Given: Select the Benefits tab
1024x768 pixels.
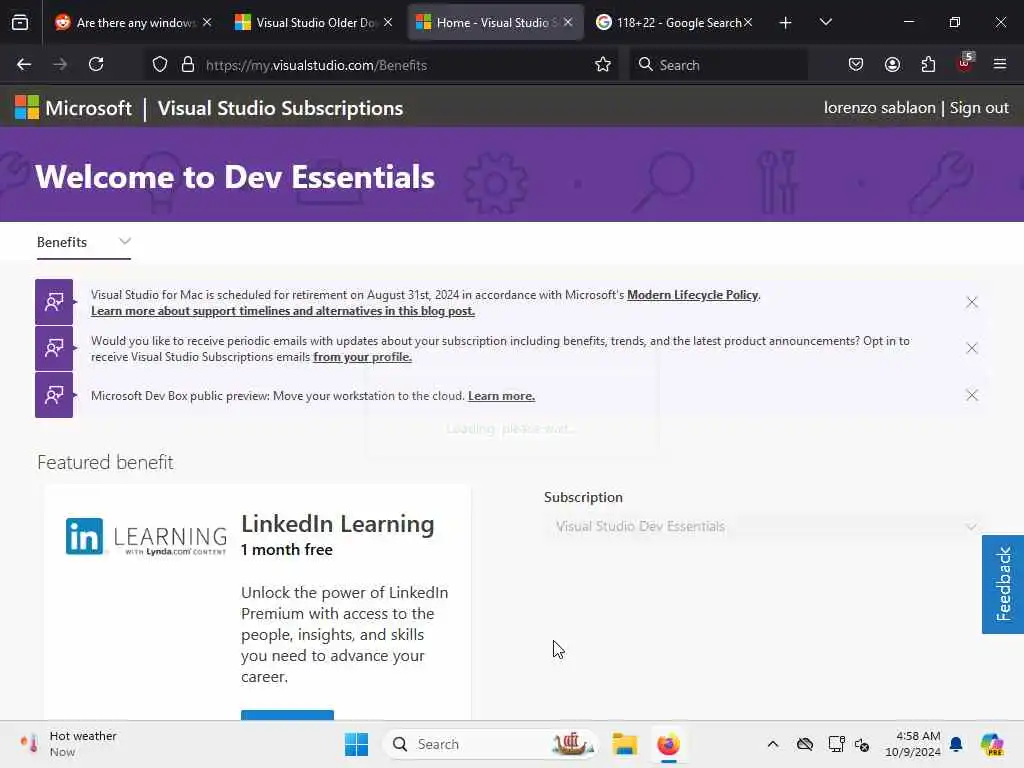Looking at the screenshot, I should pyautogui.click(x=62, y=242).
